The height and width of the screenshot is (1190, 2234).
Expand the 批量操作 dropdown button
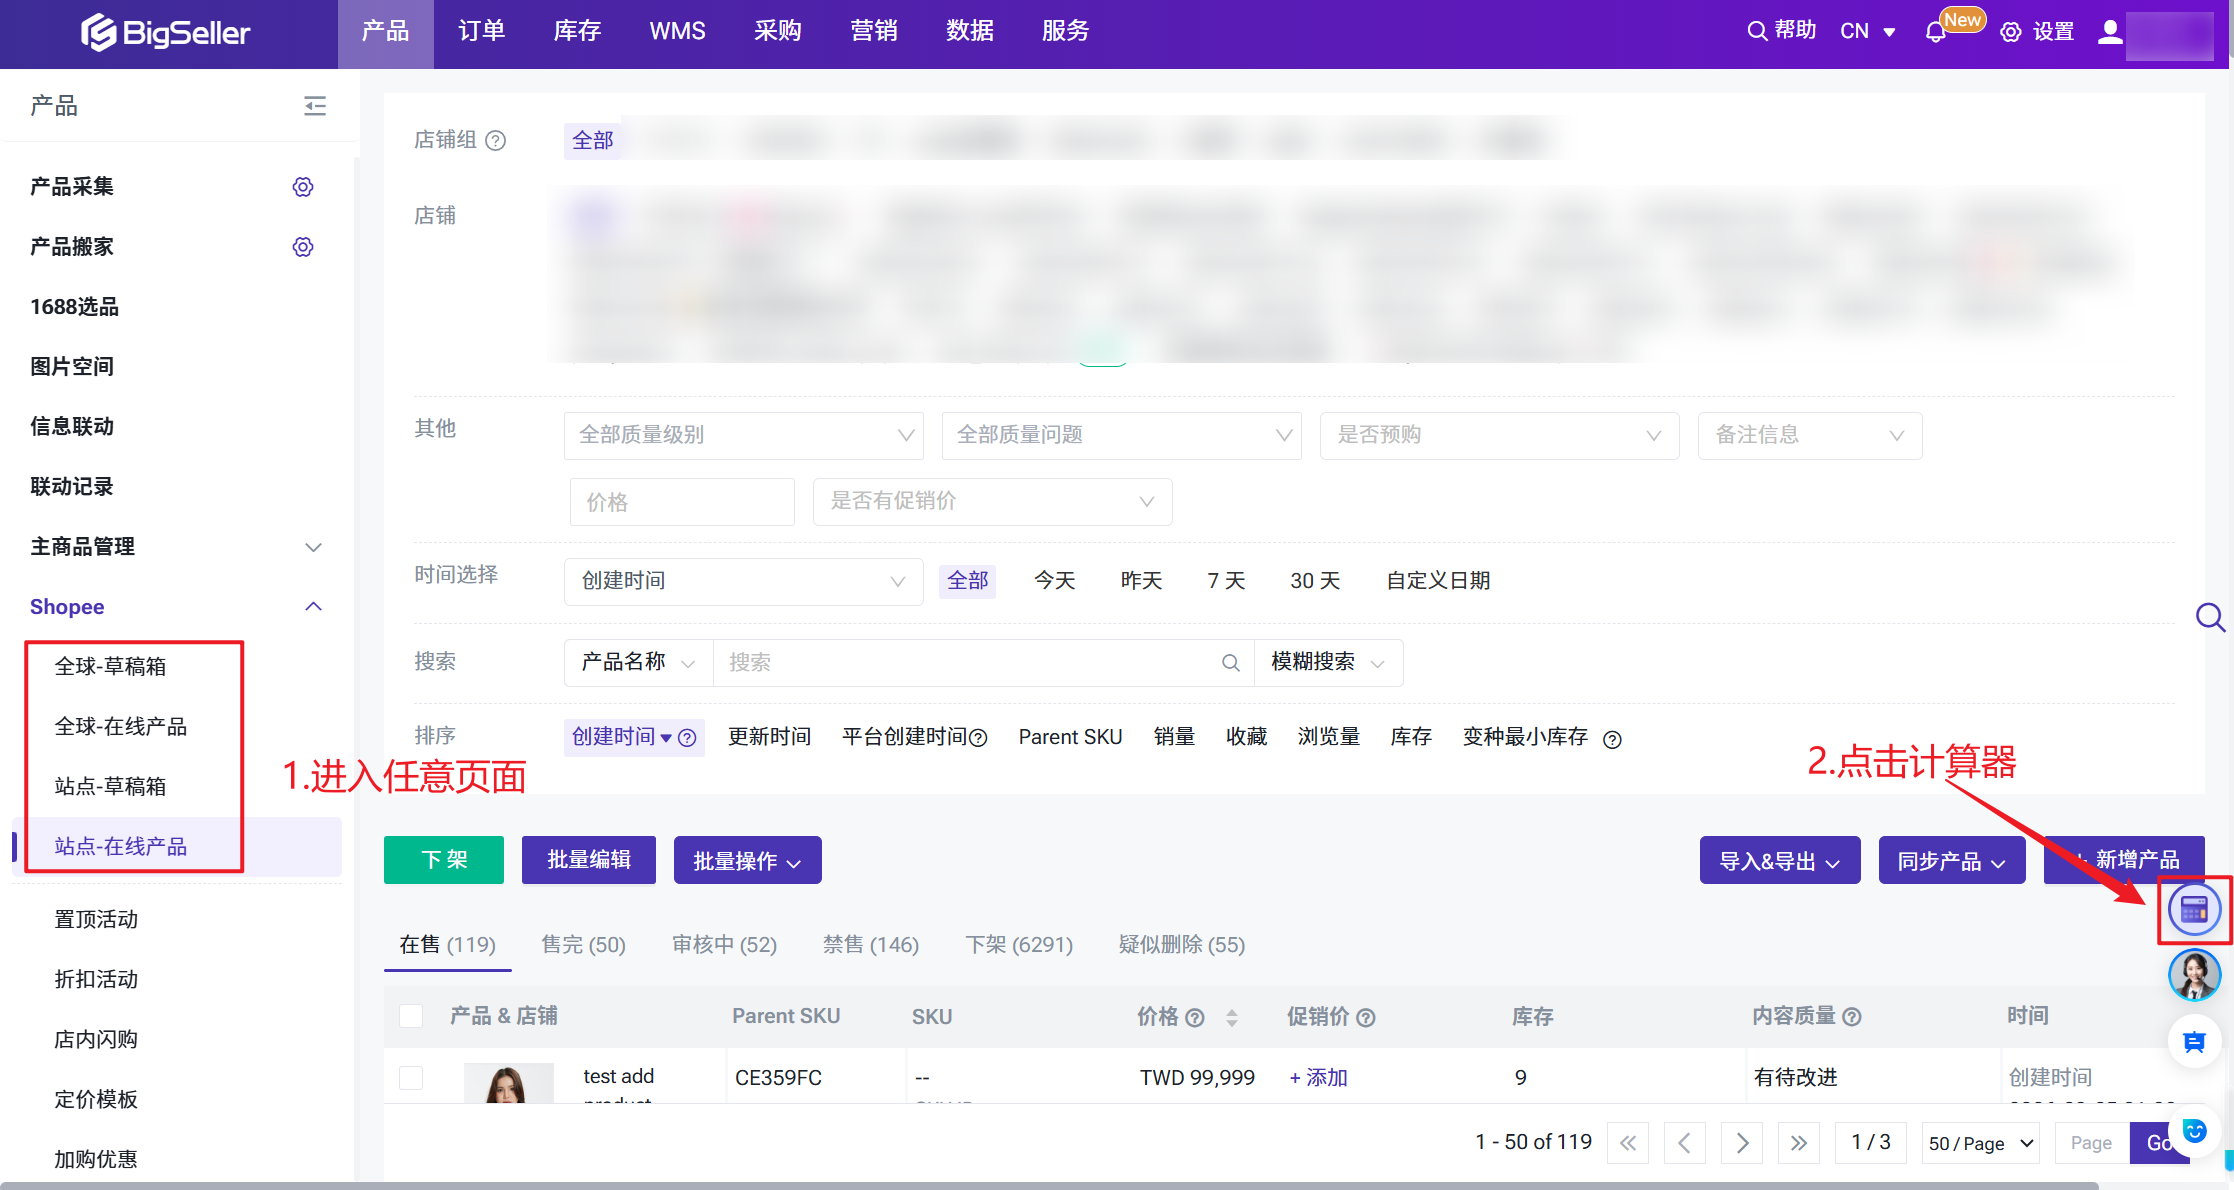[x=747, y=861]
